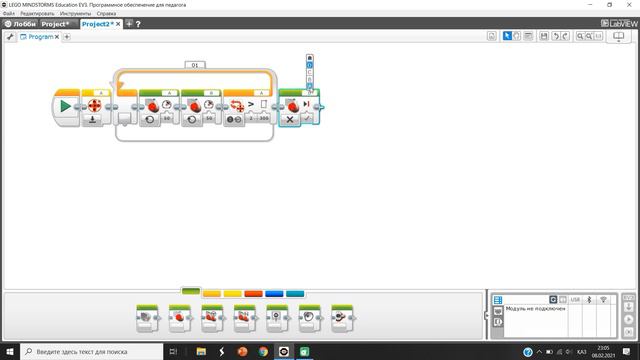This screenshot has width=640, height=360.
Task: Redo the last action
Action: click(565, 36)
